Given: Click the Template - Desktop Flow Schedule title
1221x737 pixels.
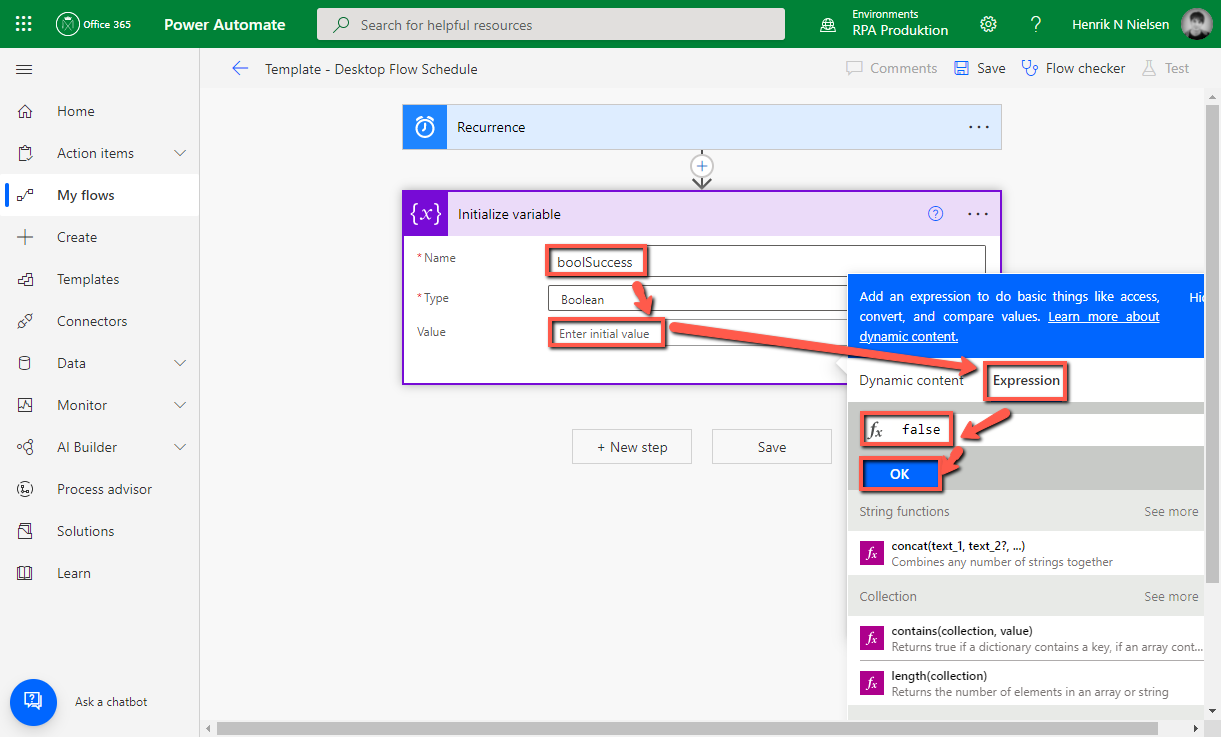Looking at the screenshot, I should [371, 69].
